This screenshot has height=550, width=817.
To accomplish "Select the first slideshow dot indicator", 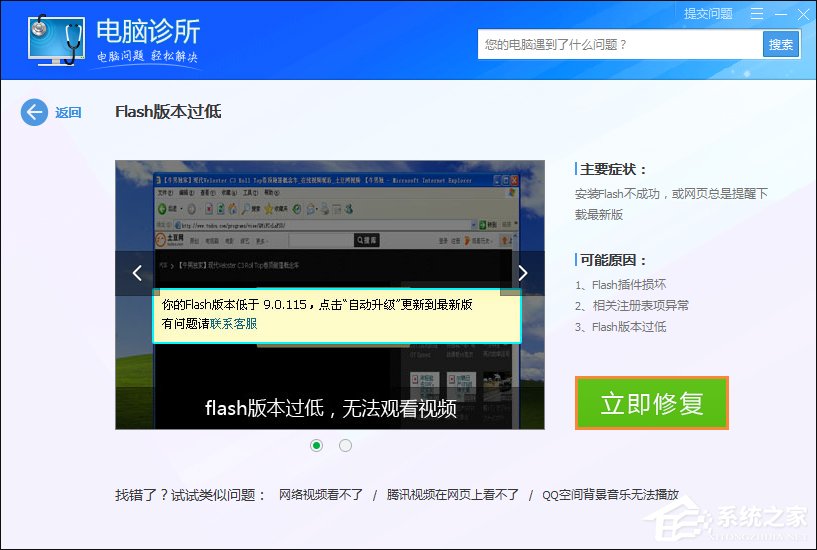I will [316, 445].
